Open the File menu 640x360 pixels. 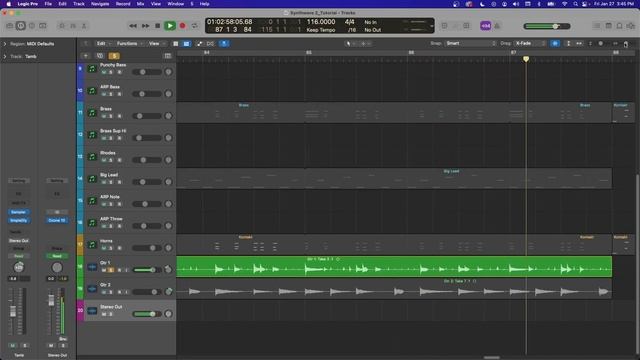pyautogui.click(x=48, y=4)
